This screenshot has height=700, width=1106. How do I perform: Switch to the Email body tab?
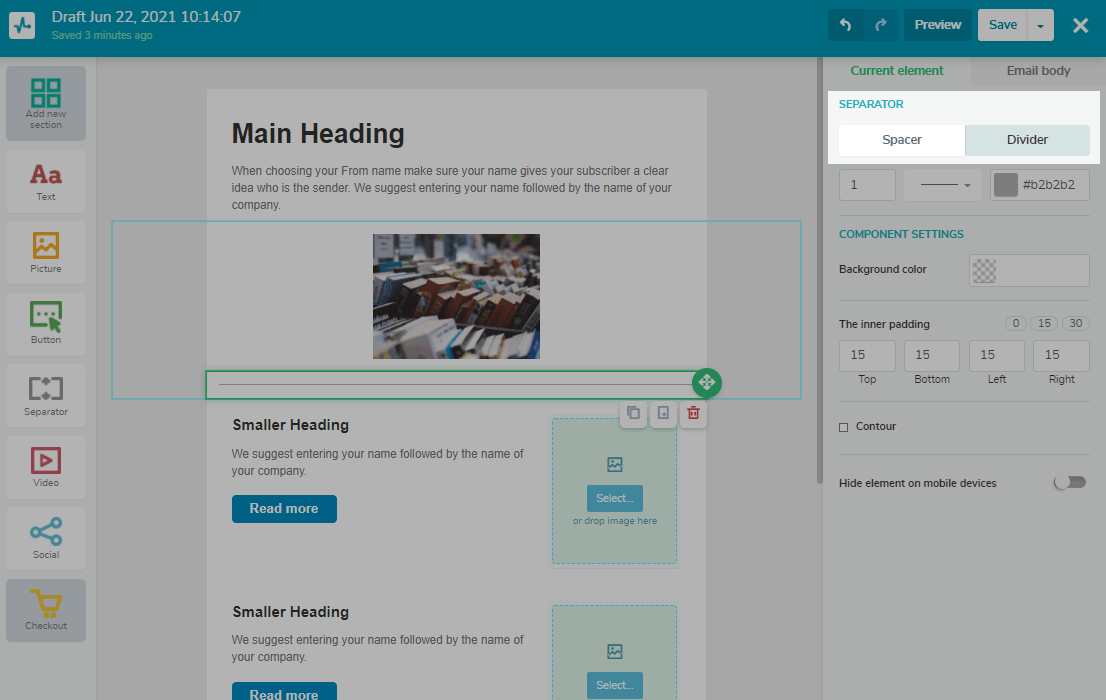(x=1037, y=71)
